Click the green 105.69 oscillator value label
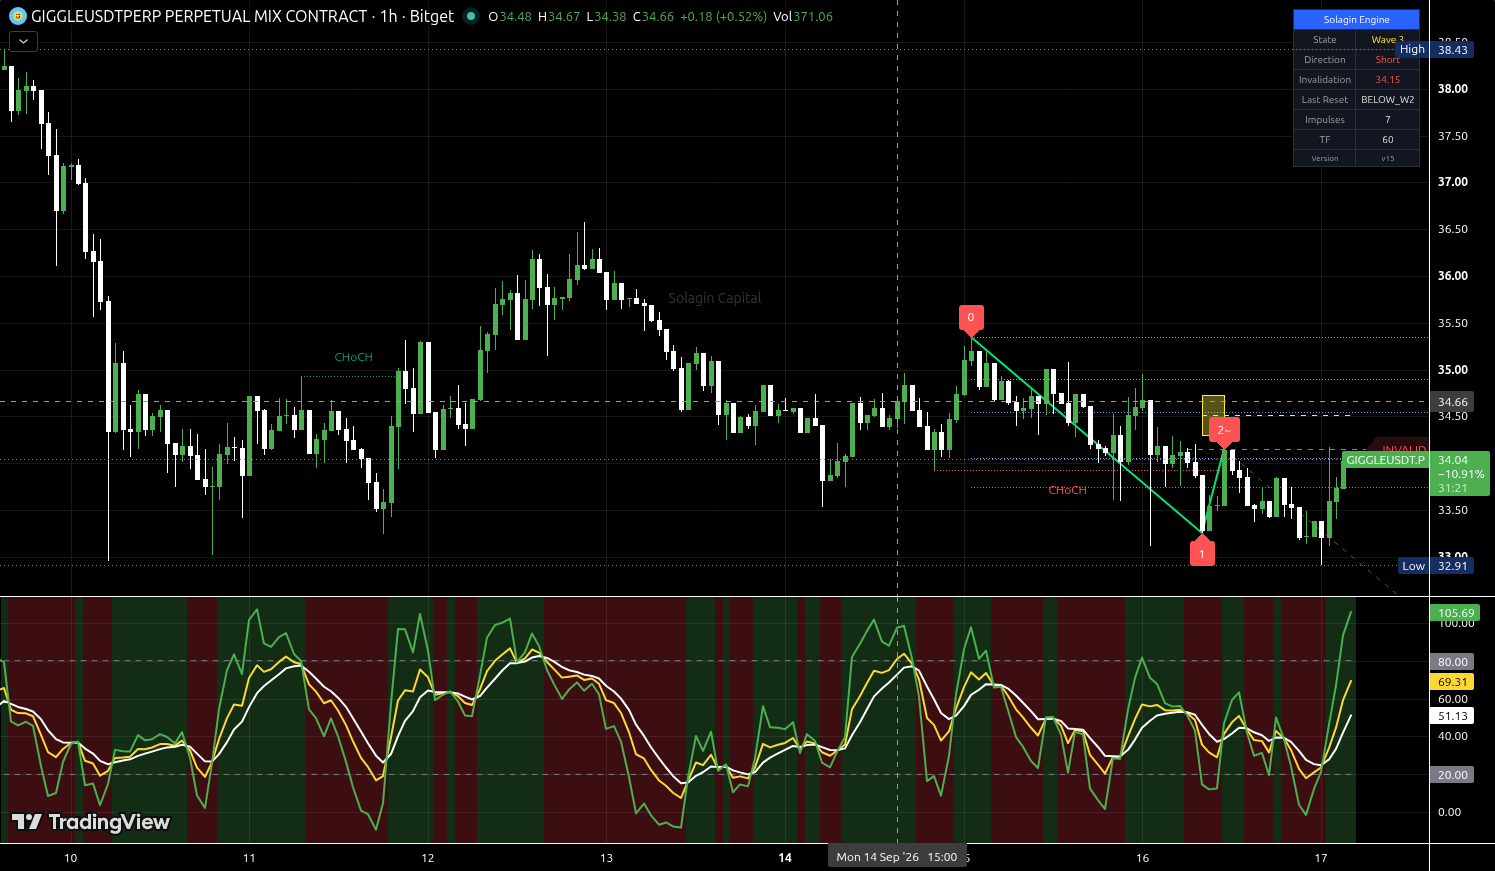The image size is (1495, 871). (x=1455, y=613)
